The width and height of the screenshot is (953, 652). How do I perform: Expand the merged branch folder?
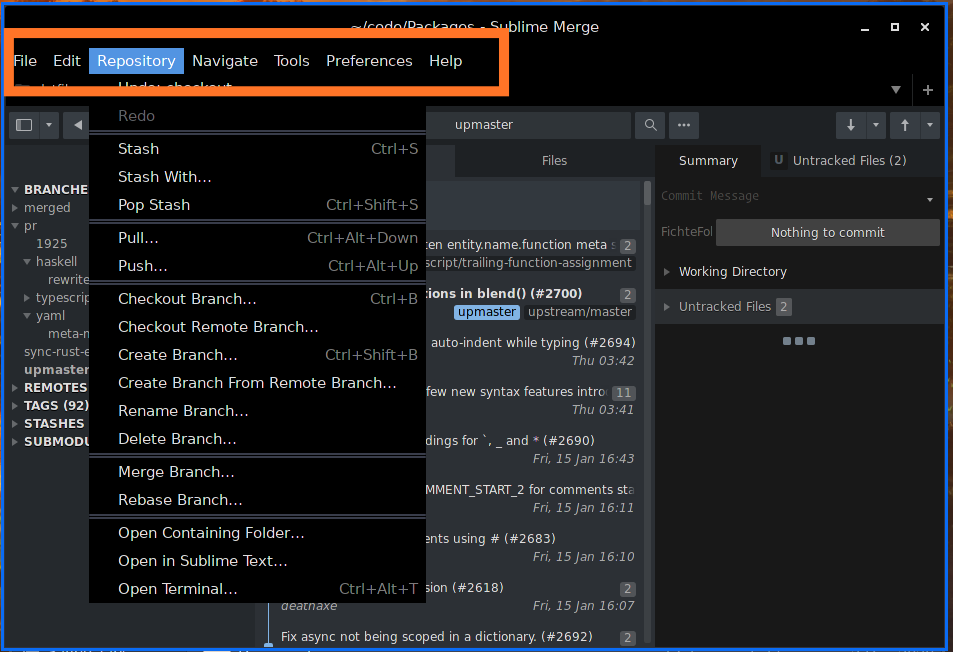[15, 208]
